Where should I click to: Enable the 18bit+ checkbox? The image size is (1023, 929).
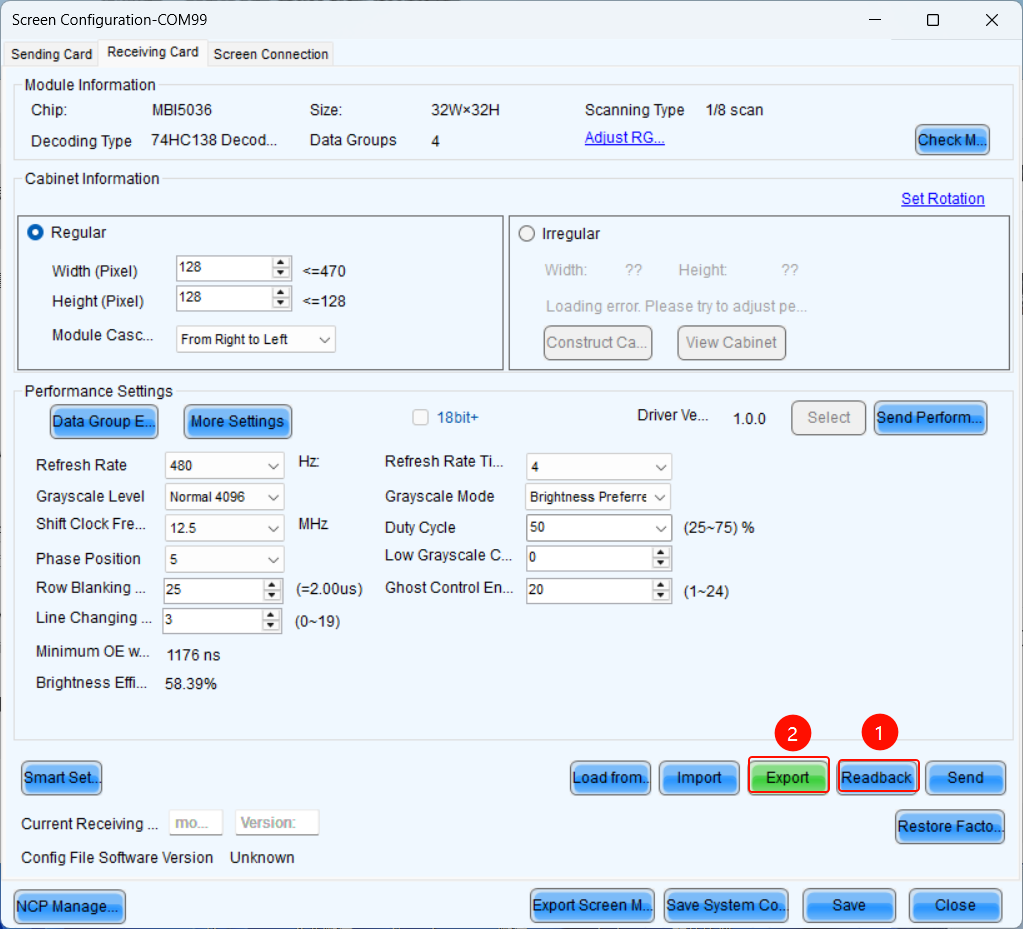click(x=421, y=418)
